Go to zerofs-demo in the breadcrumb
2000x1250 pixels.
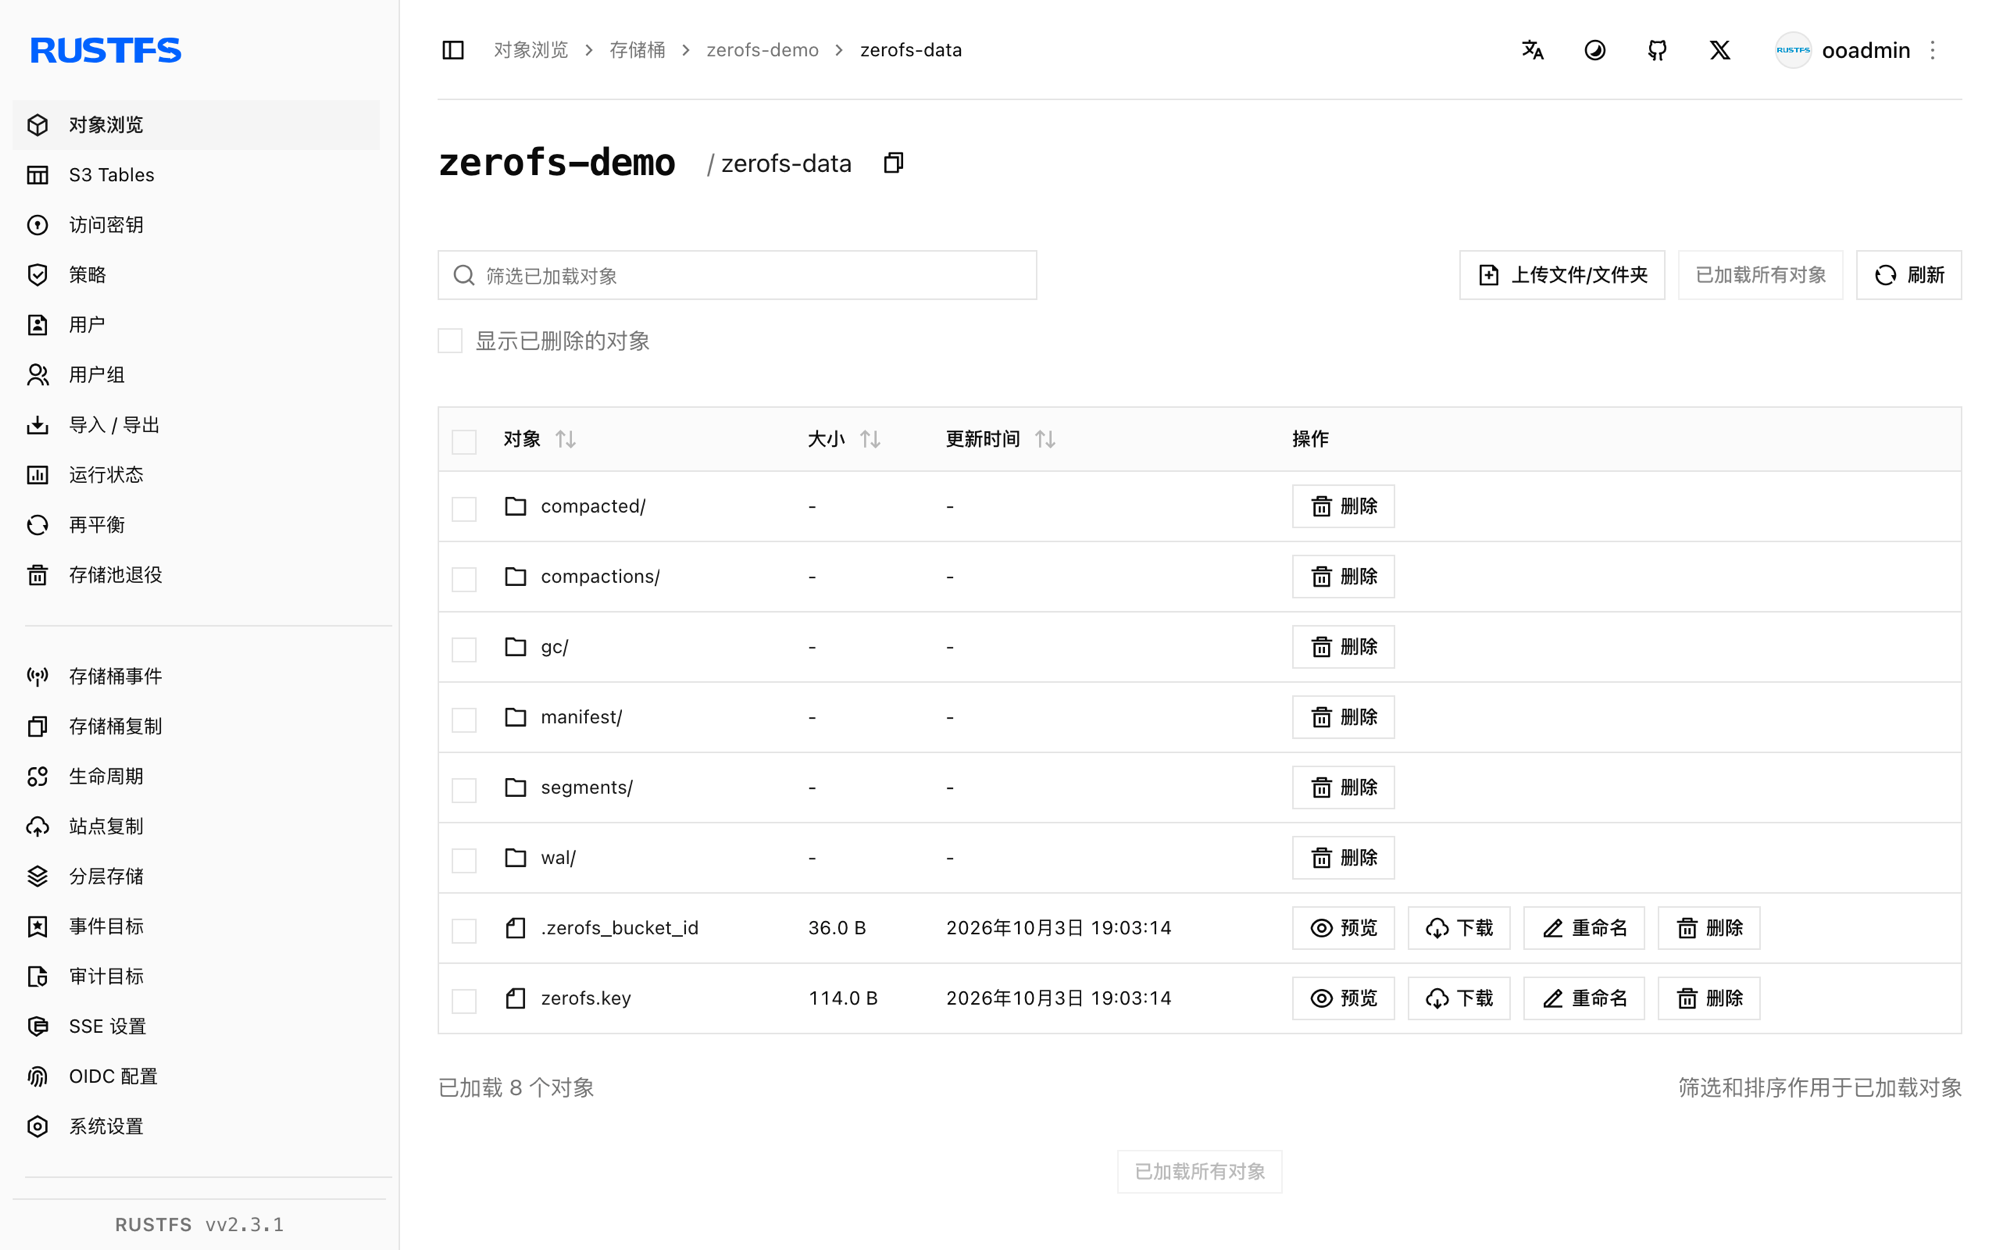[762, 50]
